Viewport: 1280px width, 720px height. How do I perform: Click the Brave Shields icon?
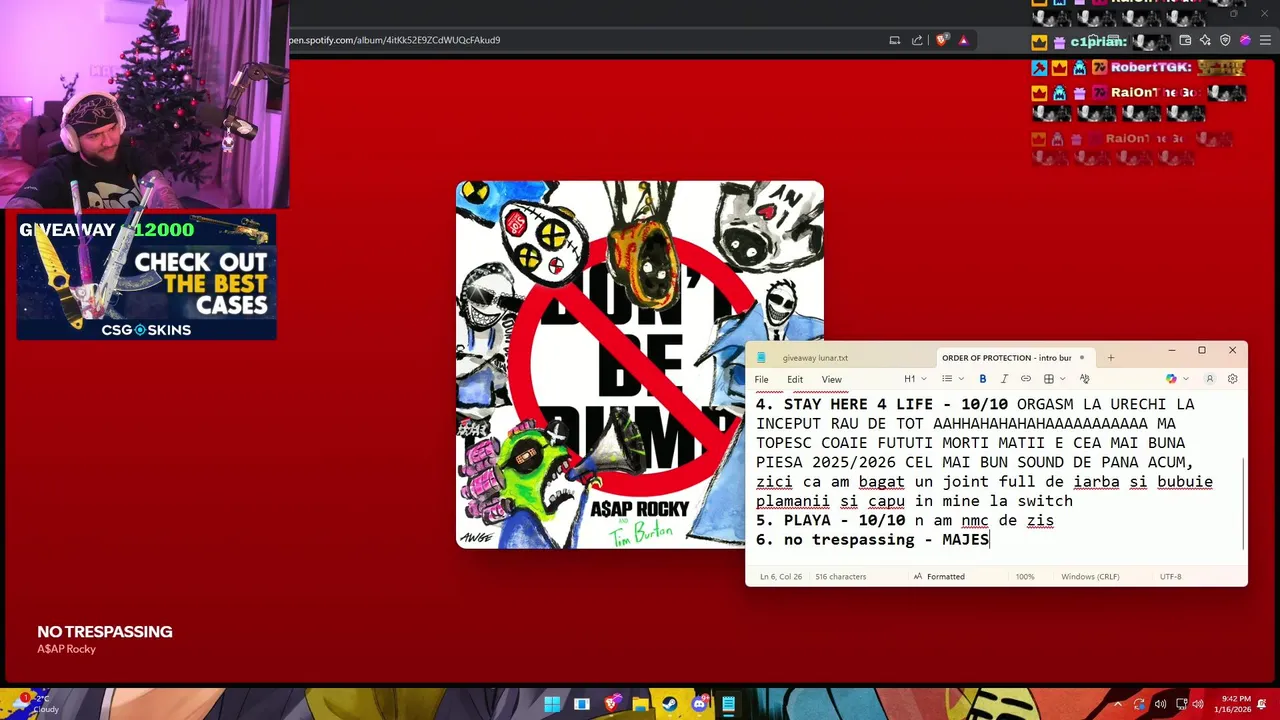[942, 40]
